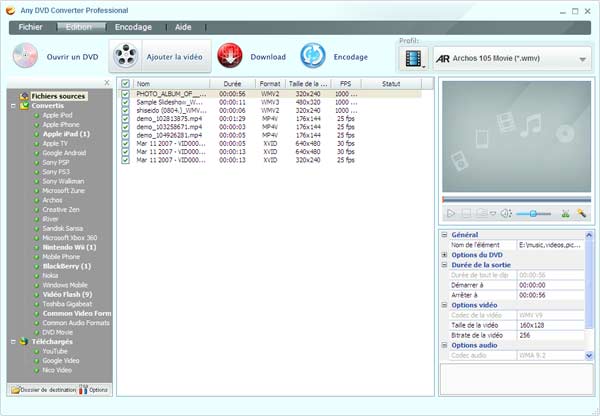Click the red Download arrow icon
The image size is (600, 416).
click(x=230, y=56)
